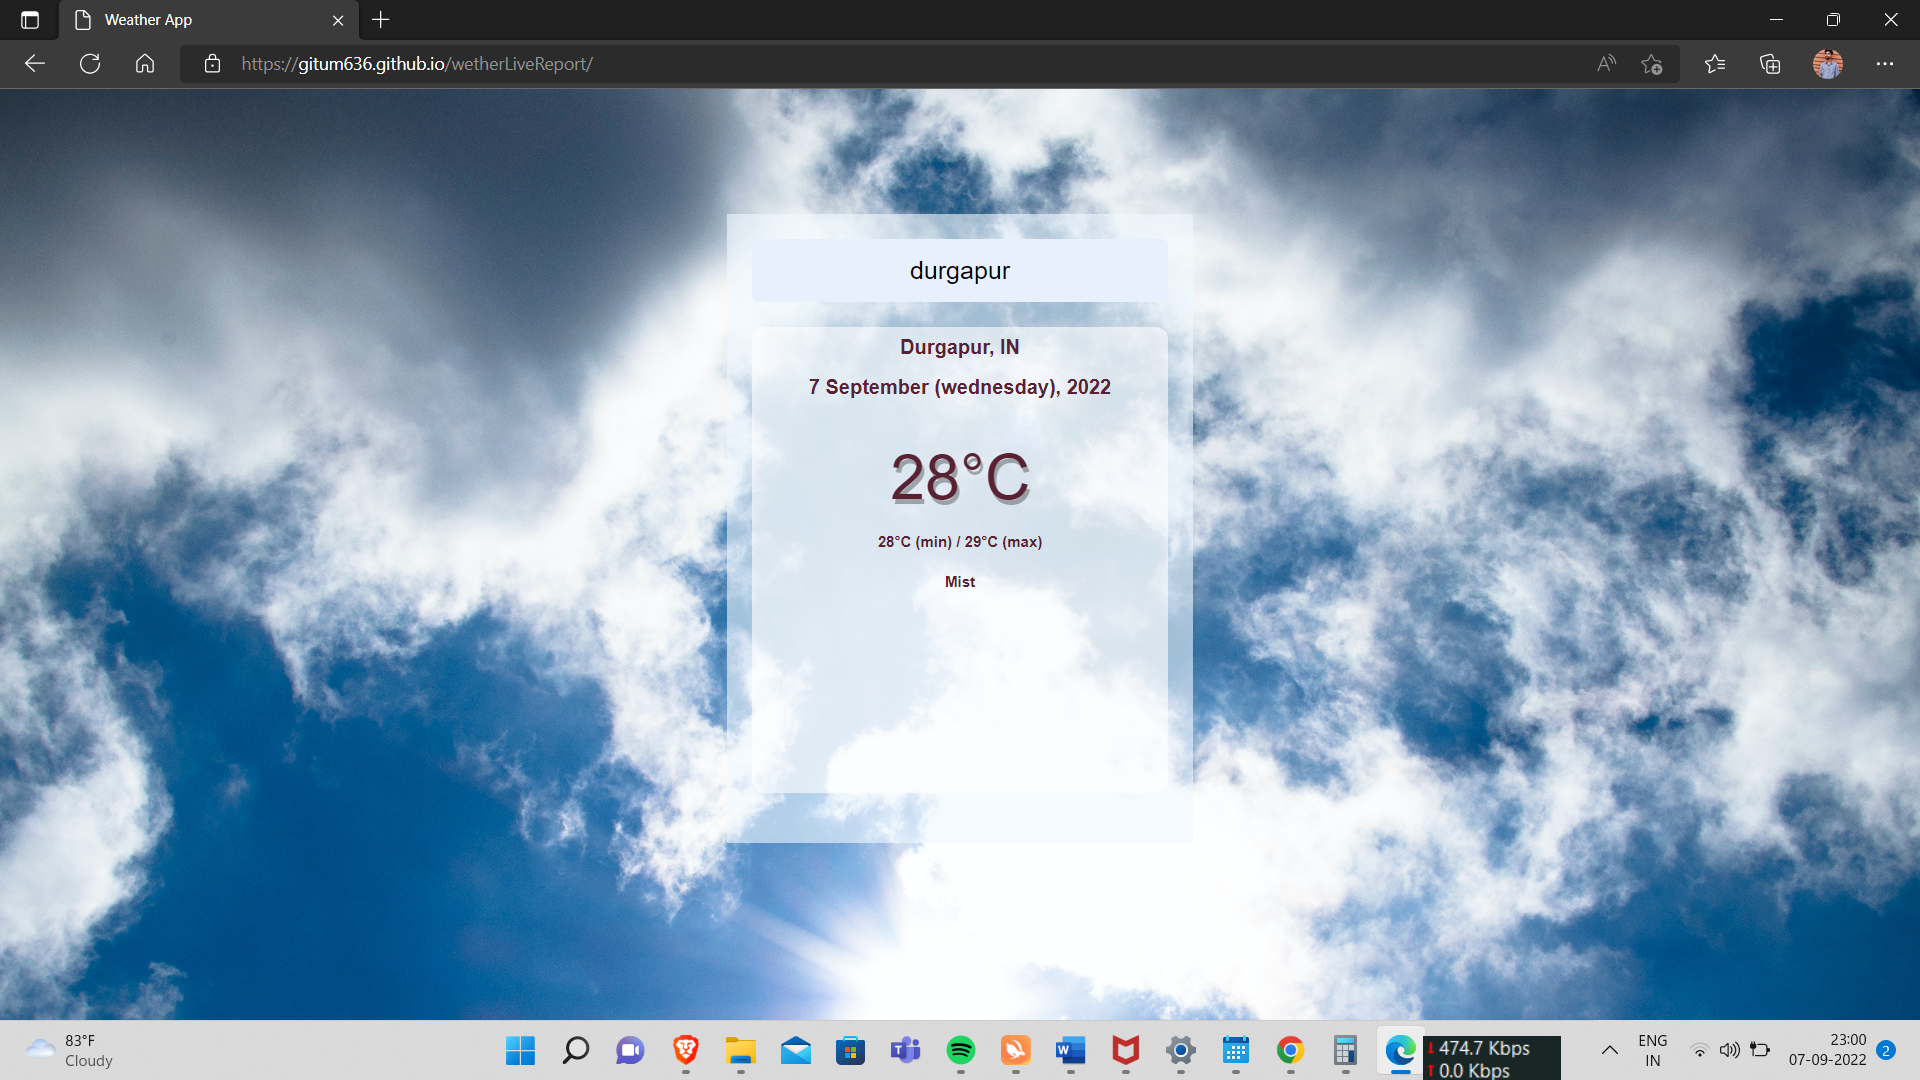
Task: Click the address bar URL
Action: point(417,64)
